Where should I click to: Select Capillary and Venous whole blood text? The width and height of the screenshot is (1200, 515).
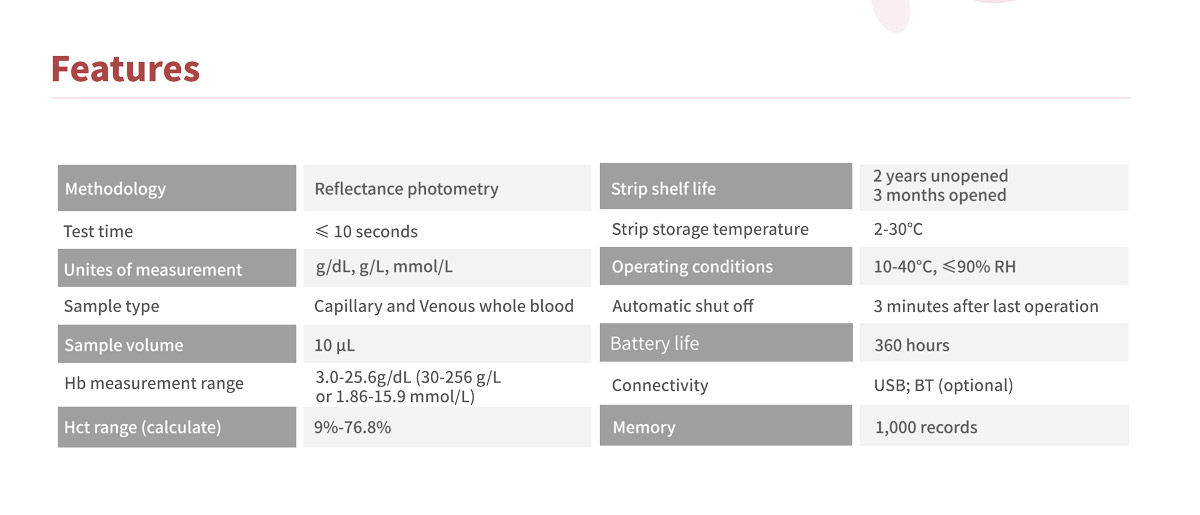click(x=444, y=306)
